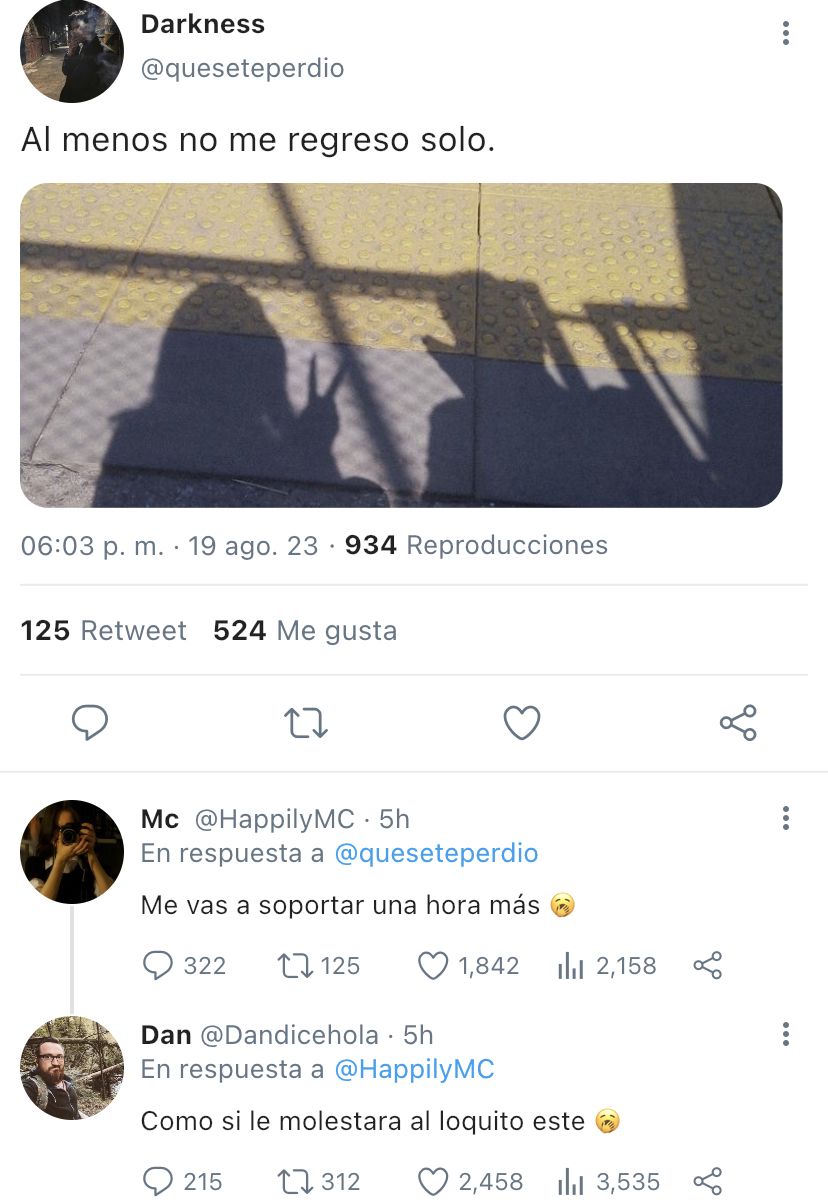View analytics for Dan's reply with 3,535 views
Image resolution: width=828 pixels, height=1200 pixels.
tap(607, 1181)
